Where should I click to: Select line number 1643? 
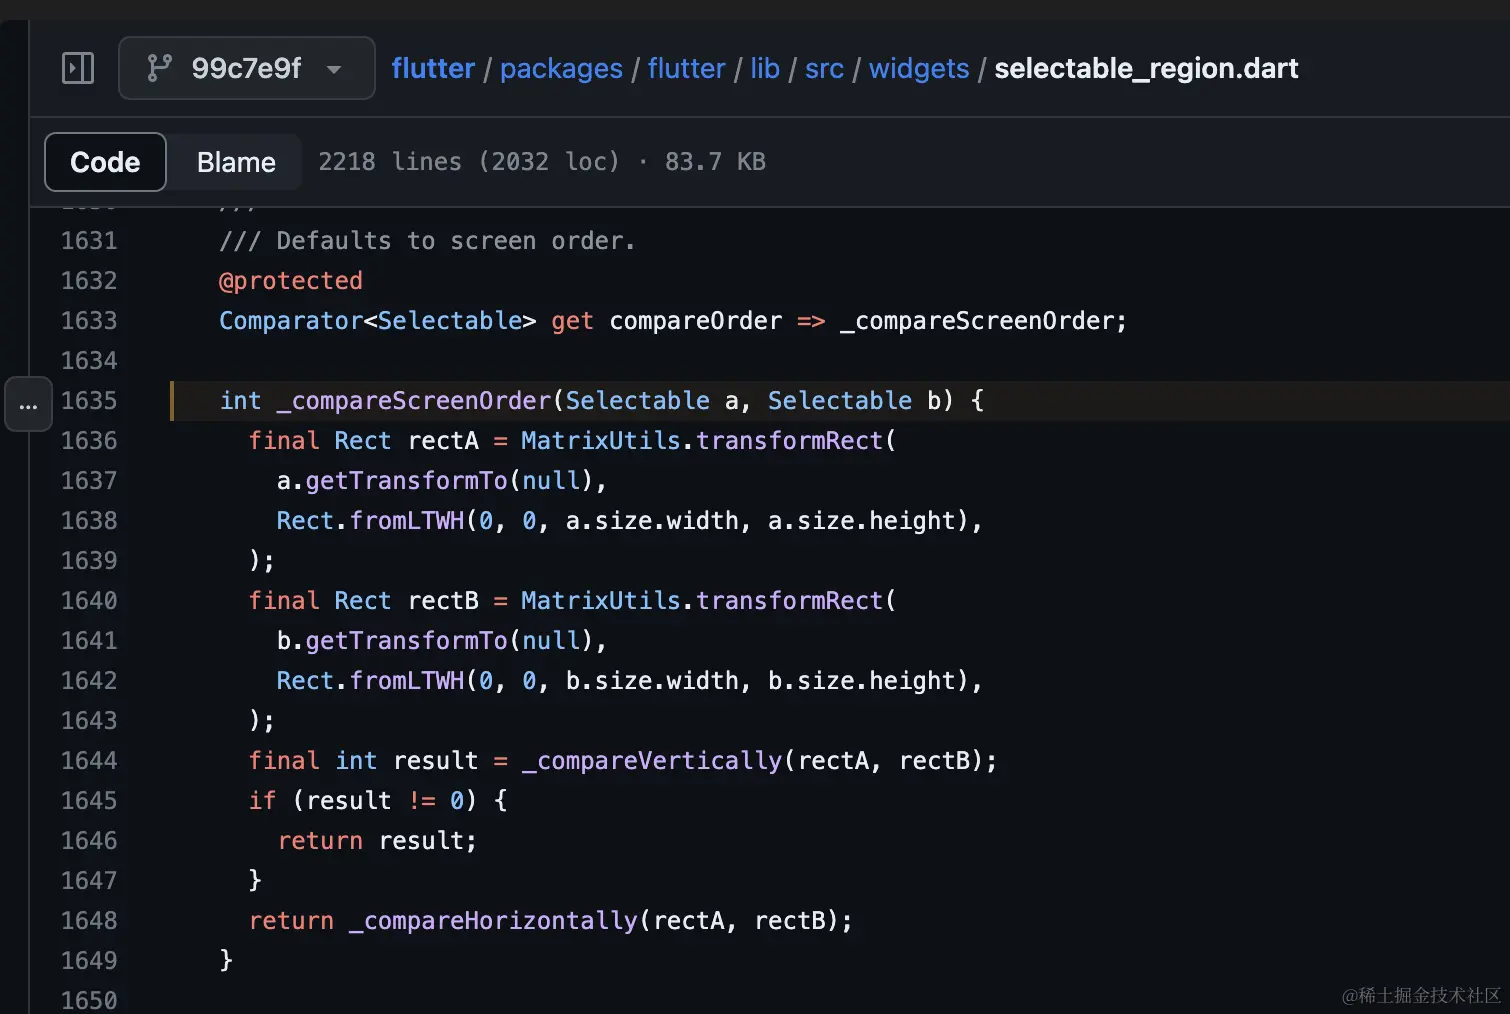89,721
